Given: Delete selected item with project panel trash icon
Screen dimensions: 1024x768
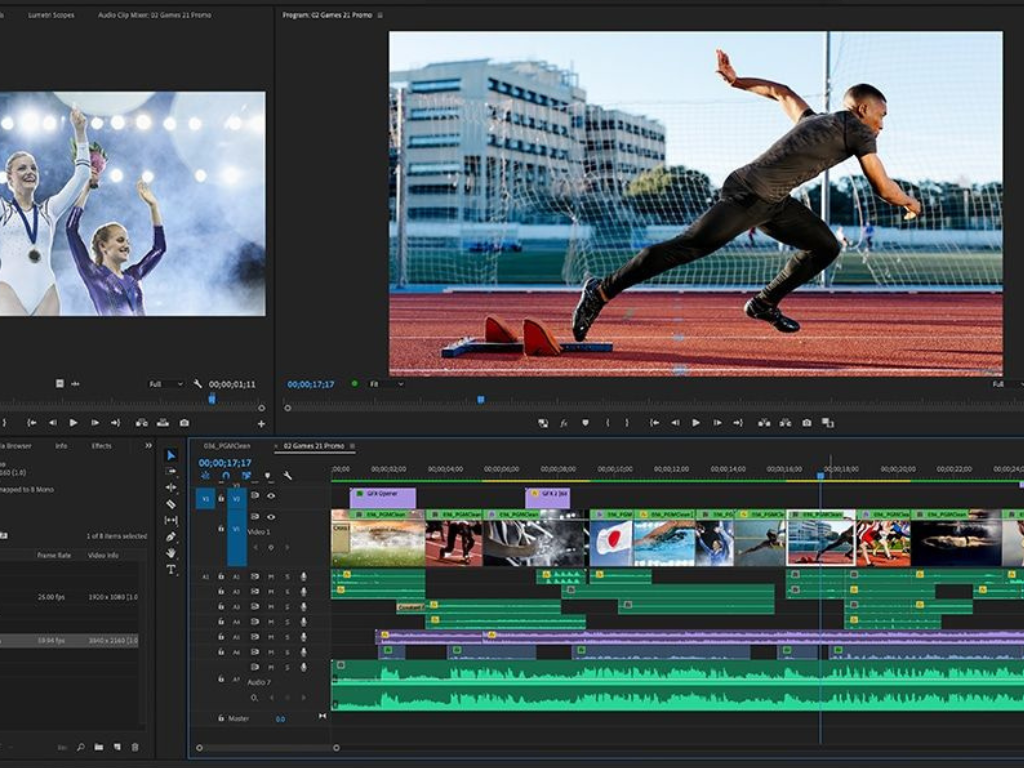Looking at the screenshot, I should (135, 747).
